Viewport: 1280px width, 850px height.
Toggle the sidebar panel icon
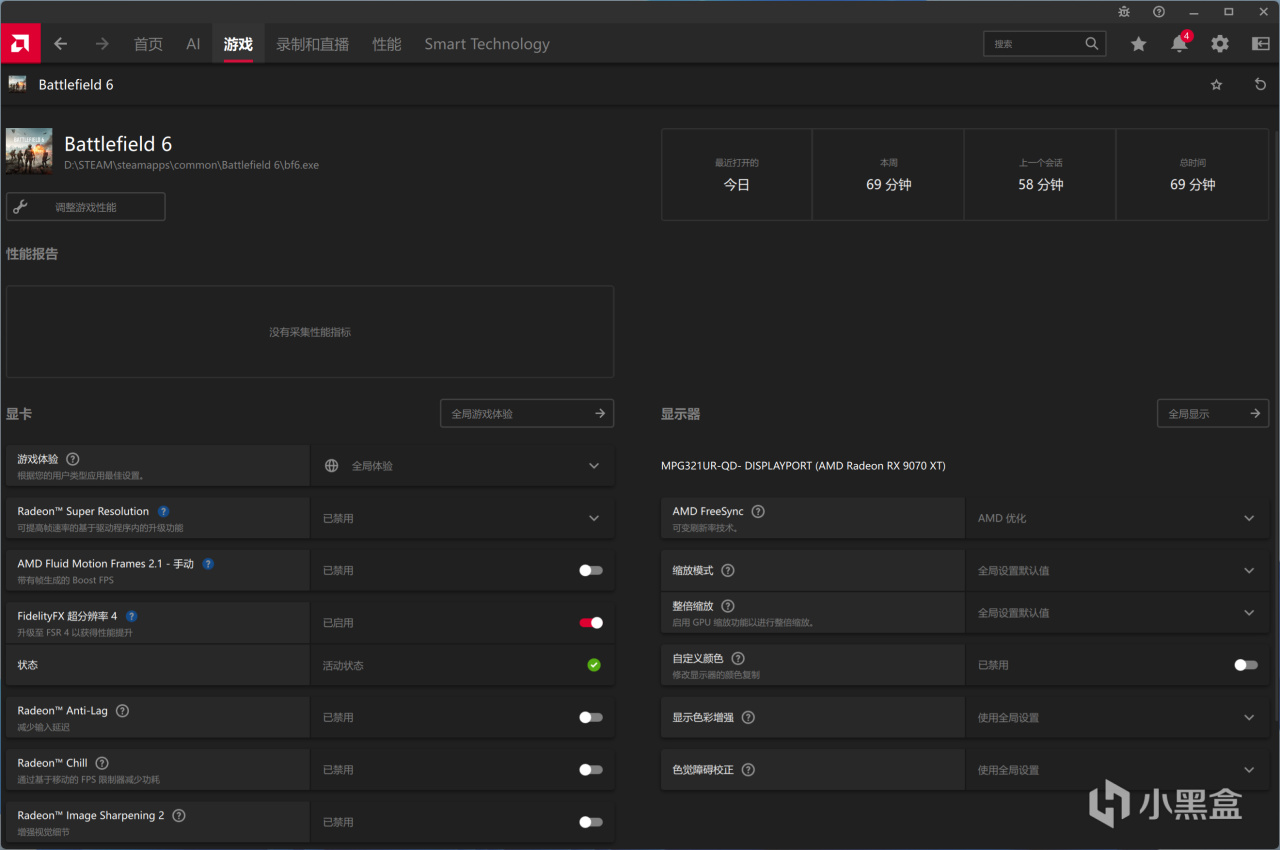click(x=1260, y=44)
